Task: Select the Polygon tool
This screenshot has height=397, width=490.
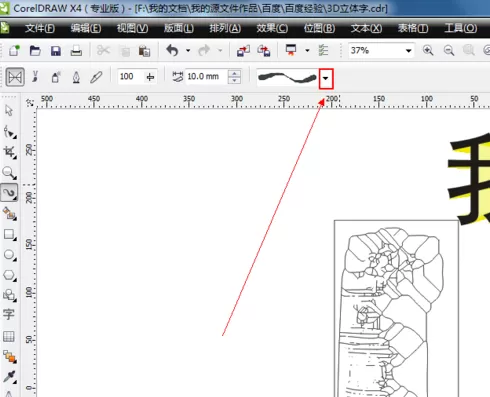Action: coord(9,275)
